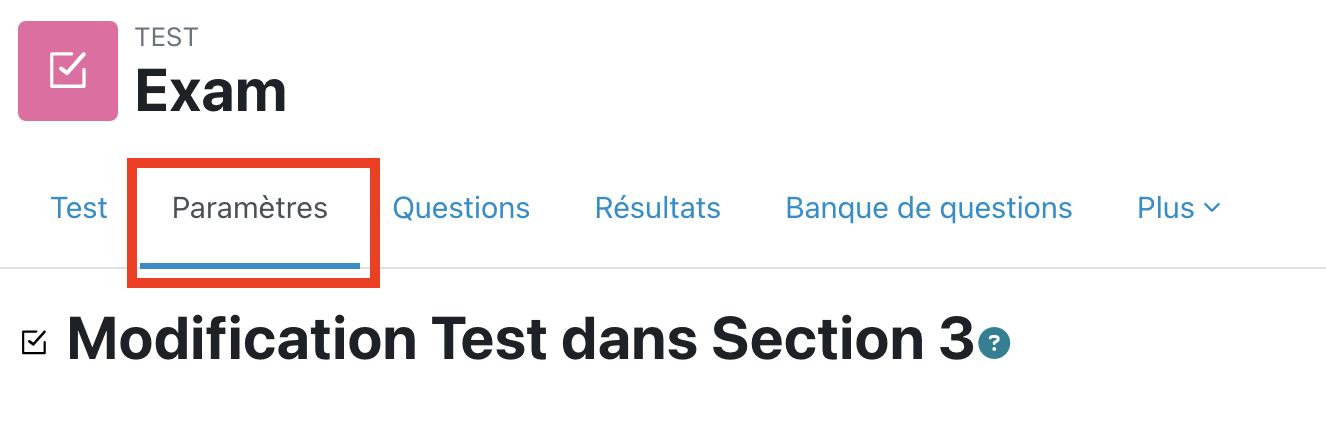This screenshot has height=430, width=1326.
Task: Click the blue underline below Paramètres
Action: click(x=250, y=265)
